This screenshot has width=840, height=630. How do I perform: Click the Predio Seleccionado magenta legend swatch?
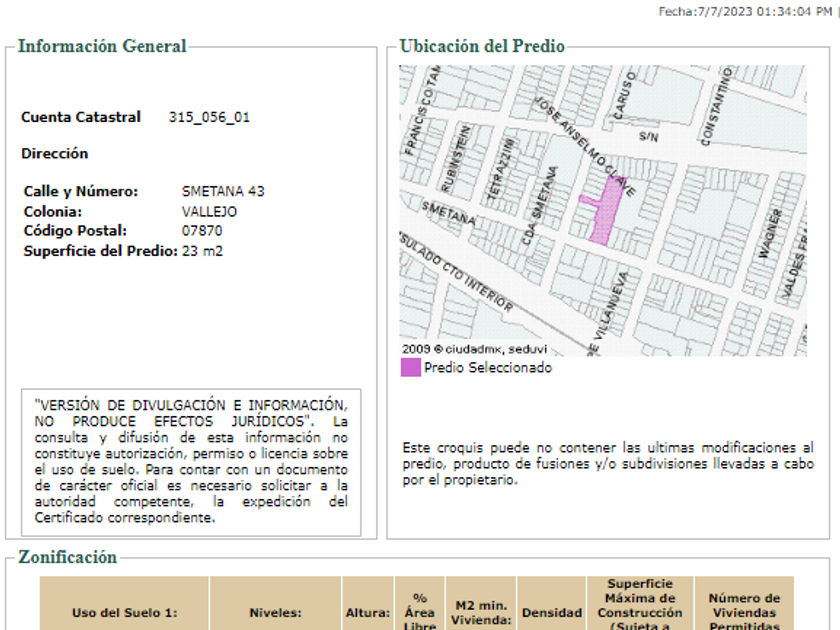pyautogui.click(x=411, y=368)
